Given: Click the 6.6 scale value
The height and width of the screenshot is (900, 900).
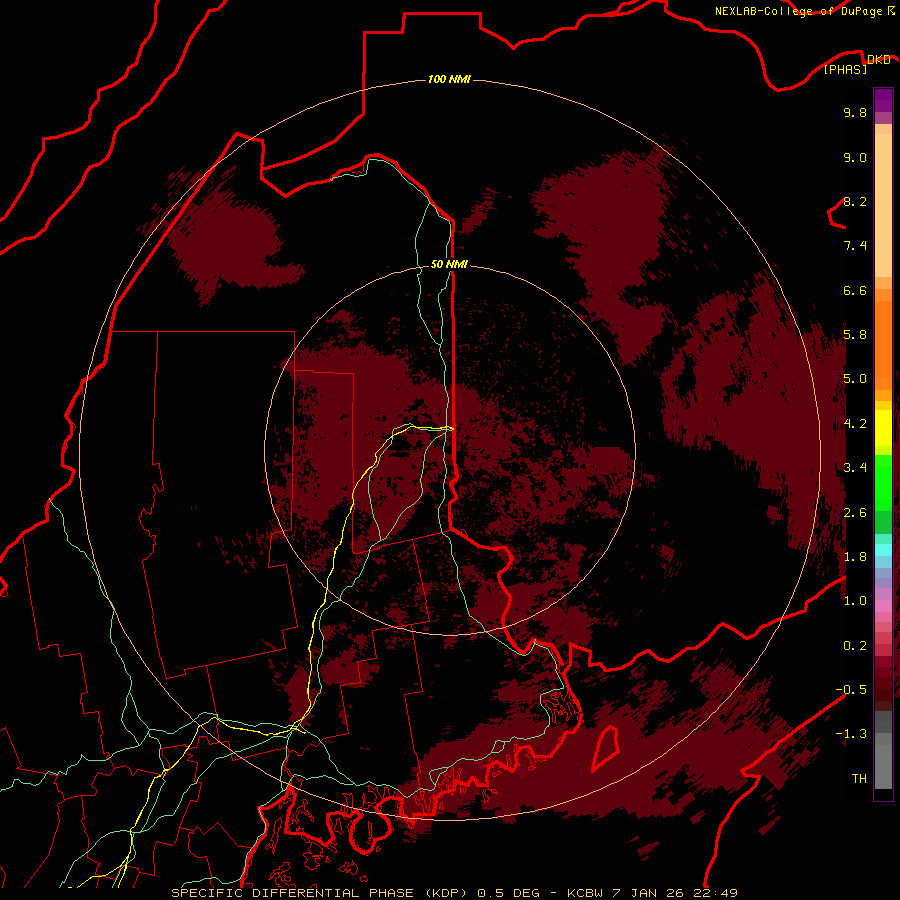Looking at the screenshot, I should coord(855,290).
